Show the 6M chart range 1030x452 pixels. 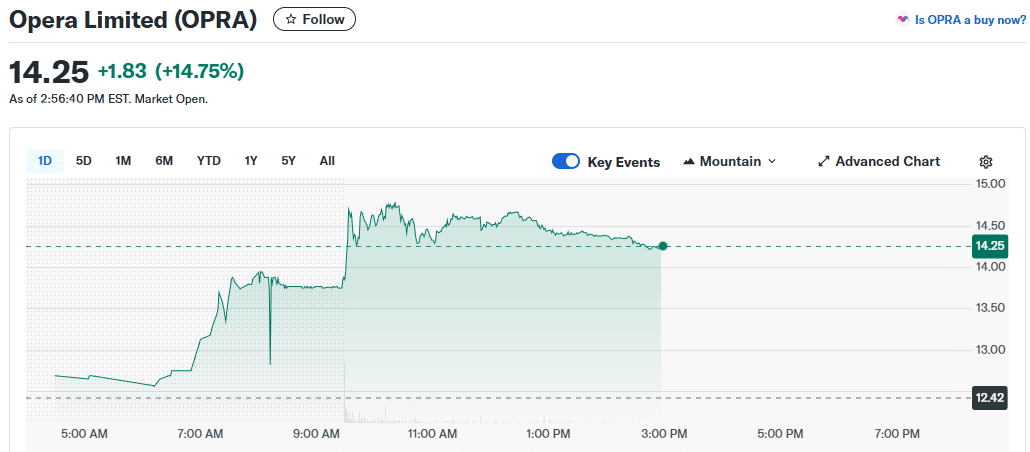164,161
